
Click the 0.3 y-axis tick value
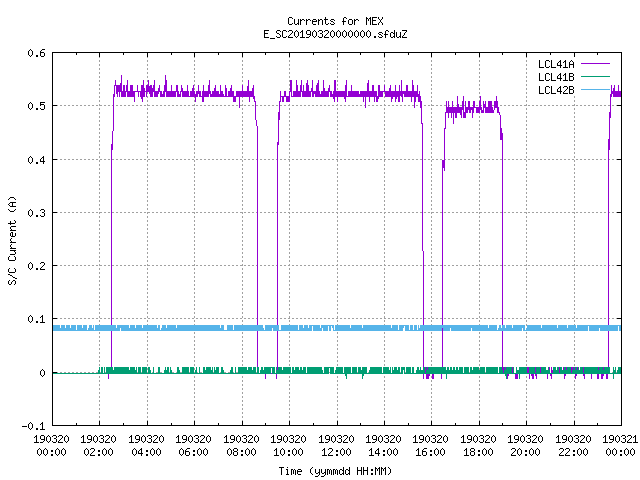coord(36,213)
